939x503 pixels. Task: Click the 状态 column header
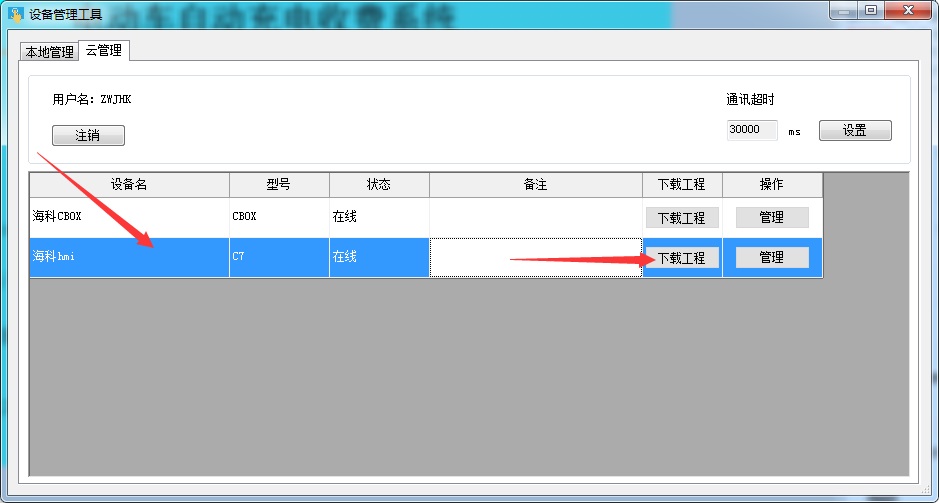coord(379,185)
